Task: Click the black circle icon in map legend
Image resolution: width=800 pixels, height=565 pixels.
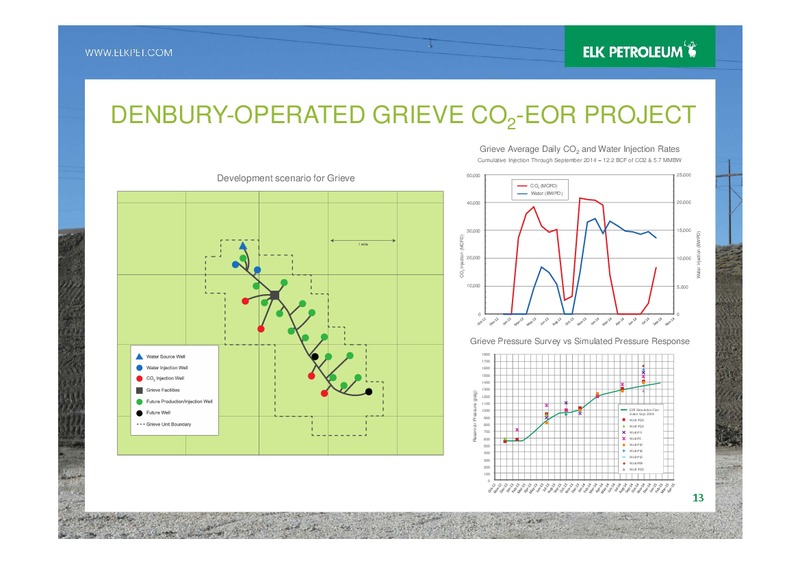Action: (x=139, y=413)
